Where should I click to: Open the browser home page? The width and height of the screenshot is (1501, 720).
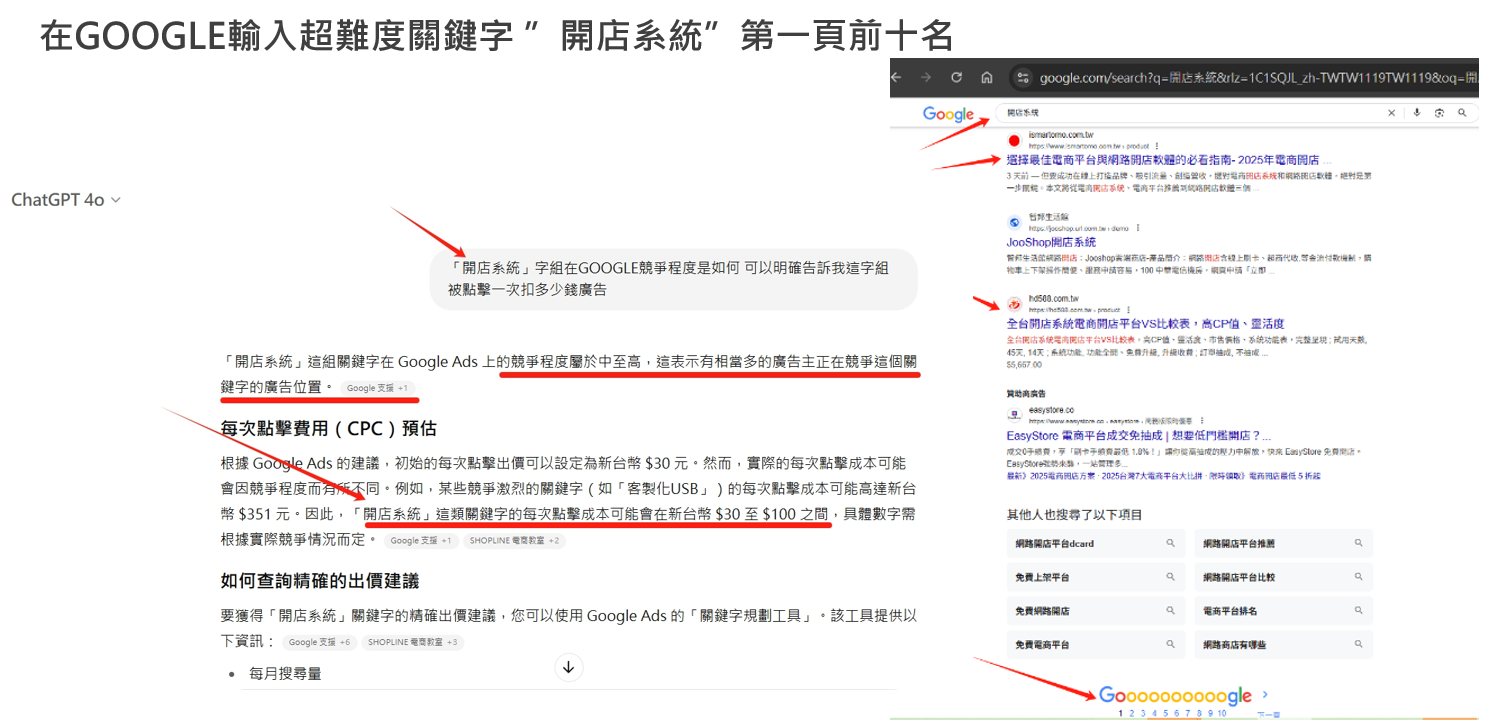click(986, 77)
